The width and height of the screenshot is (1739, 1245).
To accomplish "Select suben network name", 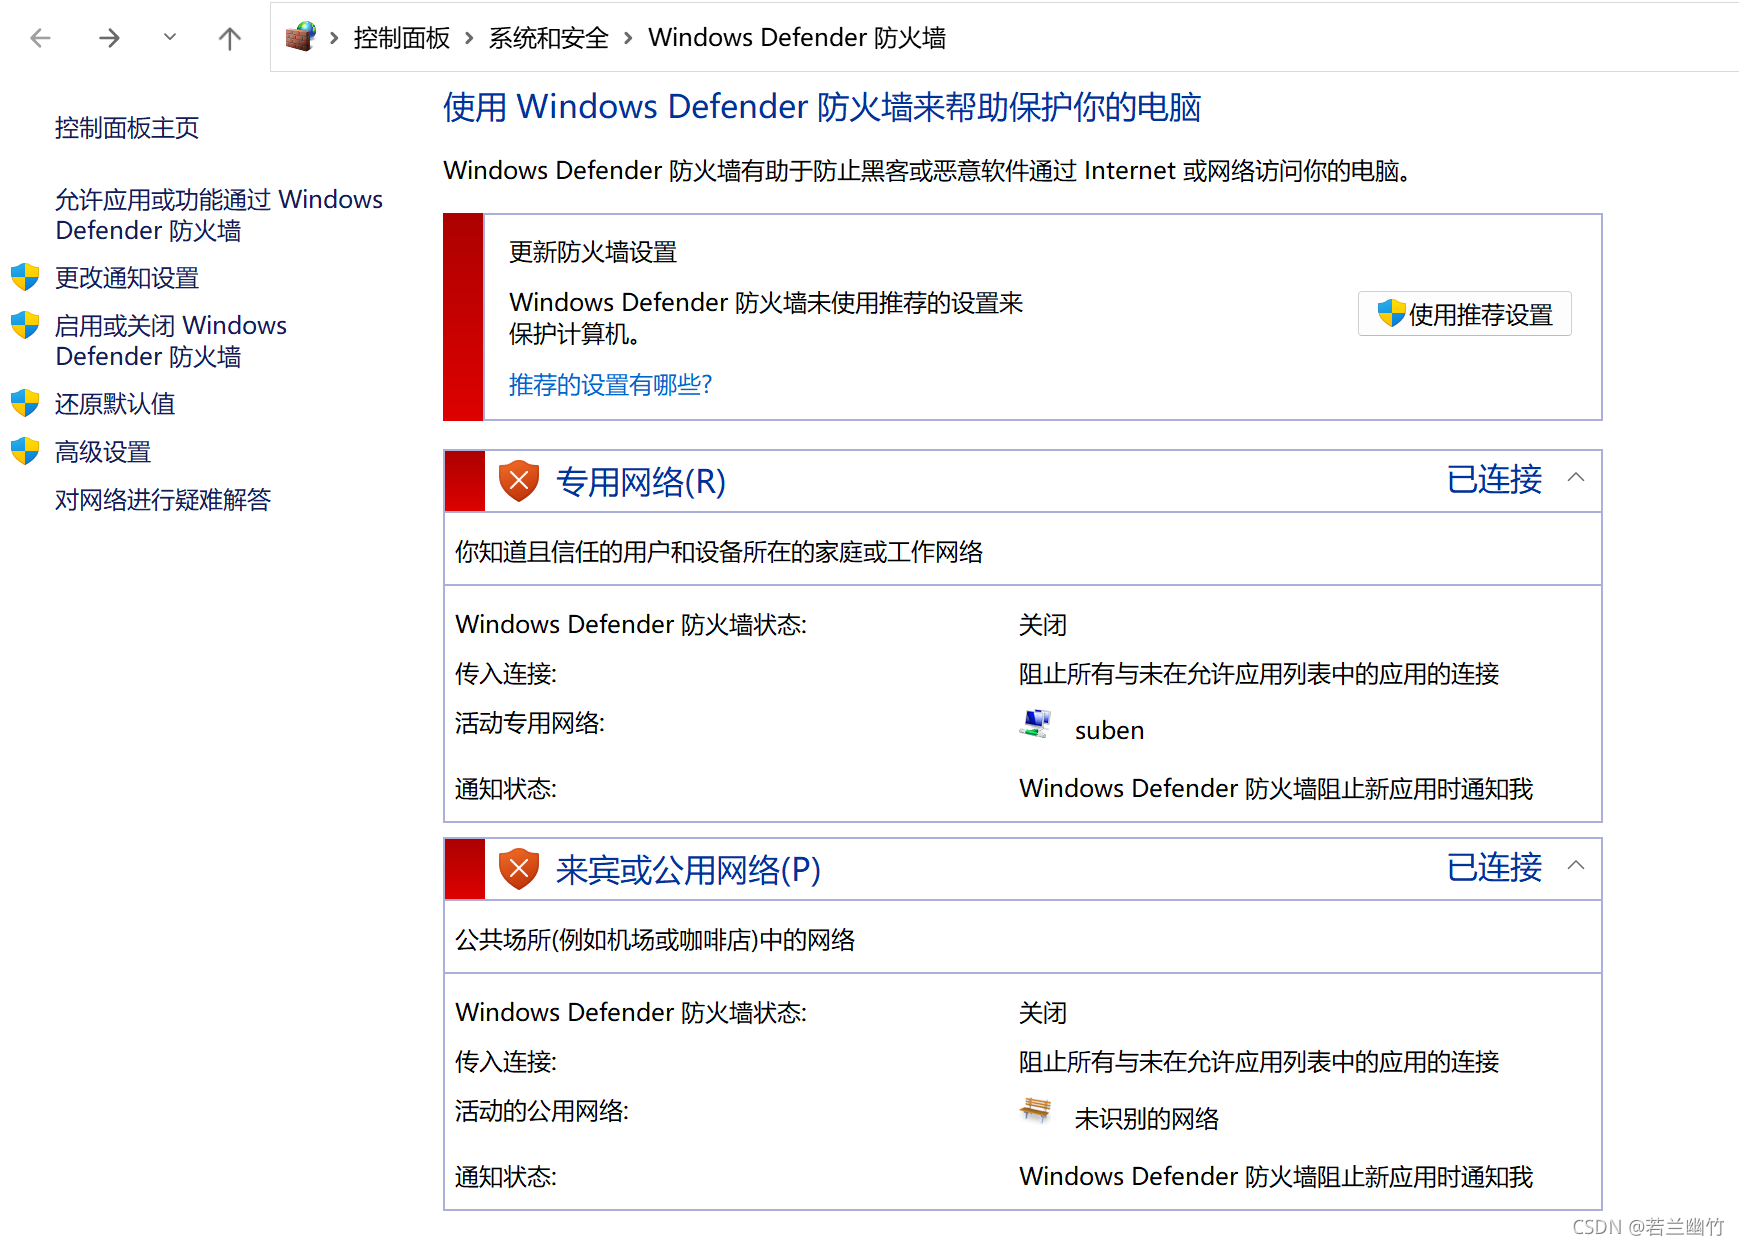I will pyautogui.click(x=1109, y=731).
